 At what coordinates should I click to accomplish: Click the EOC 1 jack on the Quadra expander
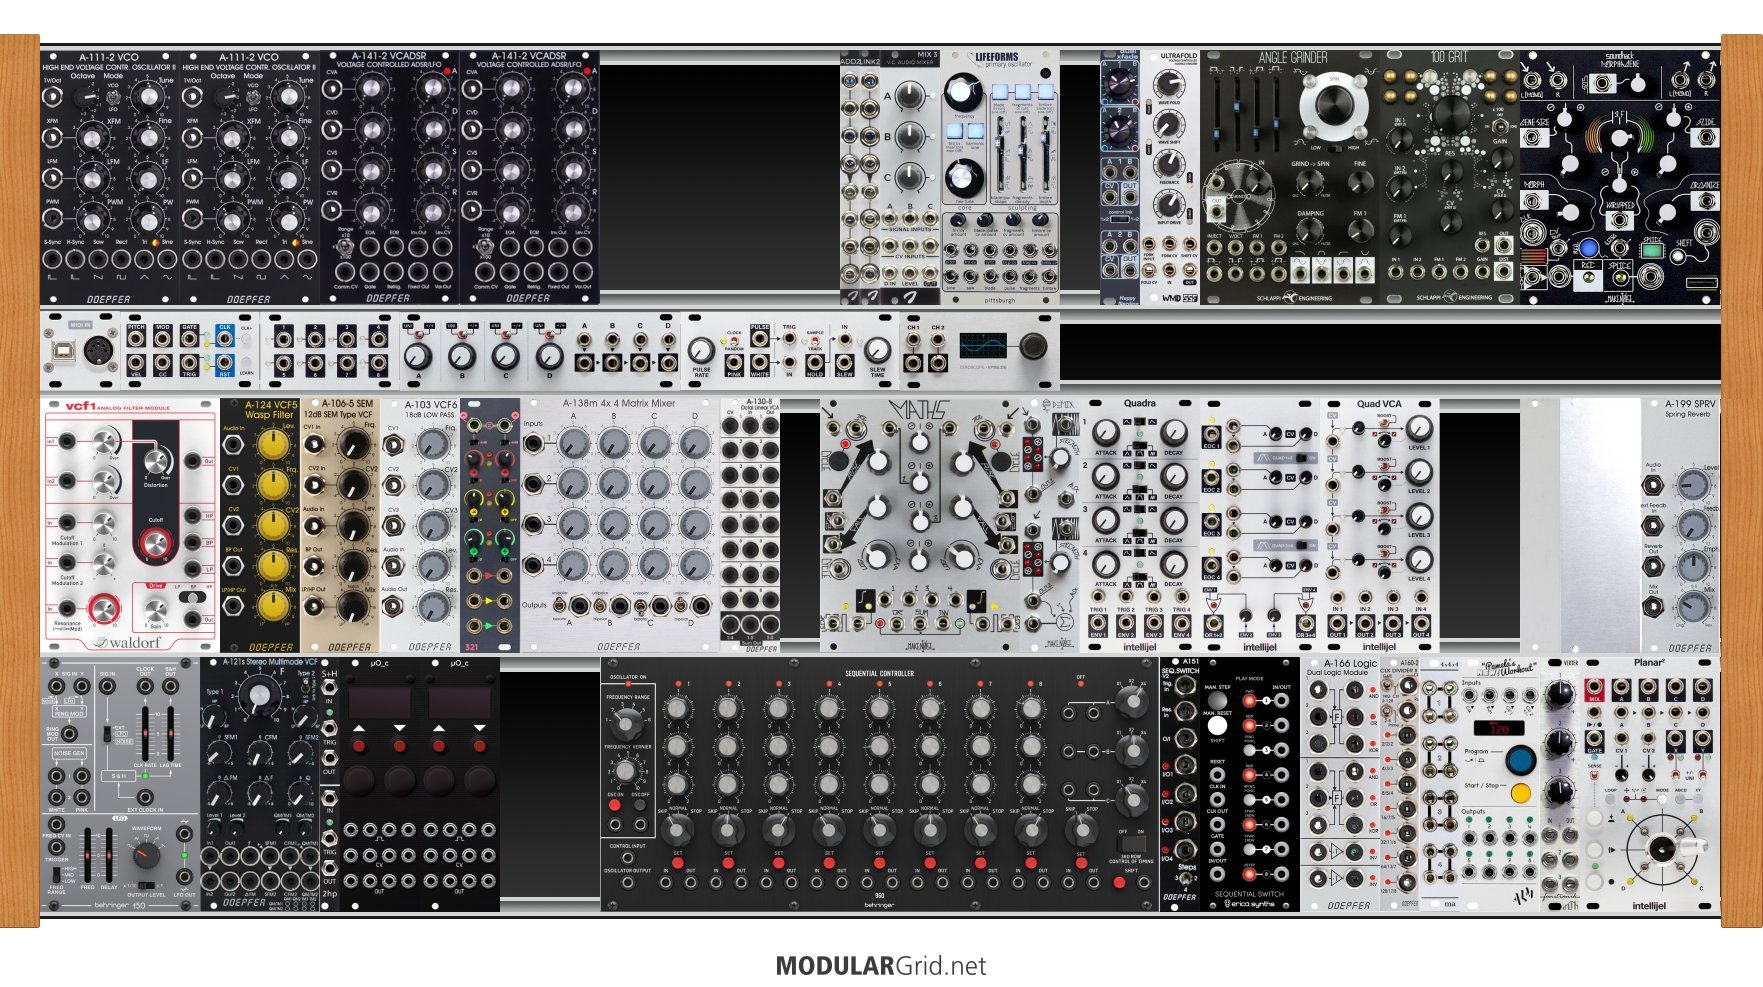(x=1211, y=435)
